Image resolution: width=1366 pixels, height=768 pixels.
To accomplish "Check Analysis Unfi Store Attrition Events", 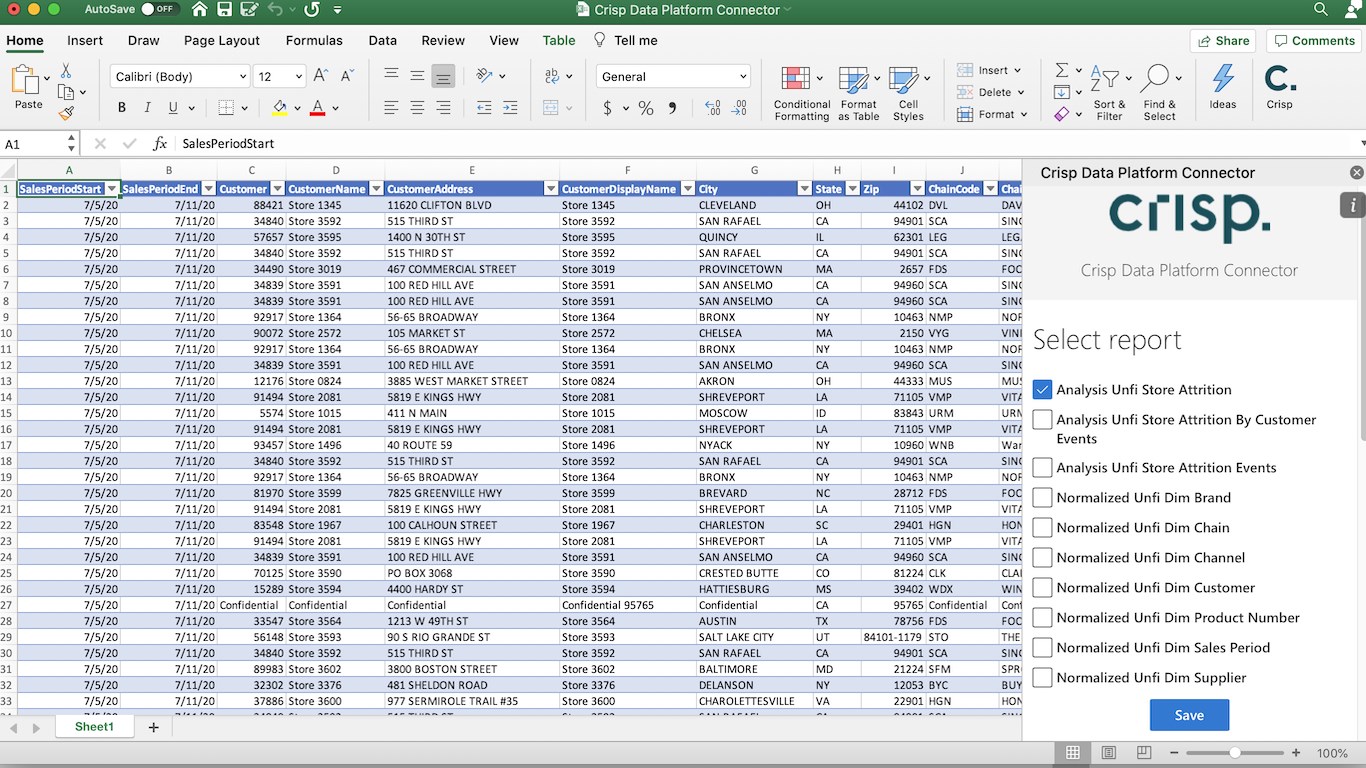I will (x=1042, y=467).
